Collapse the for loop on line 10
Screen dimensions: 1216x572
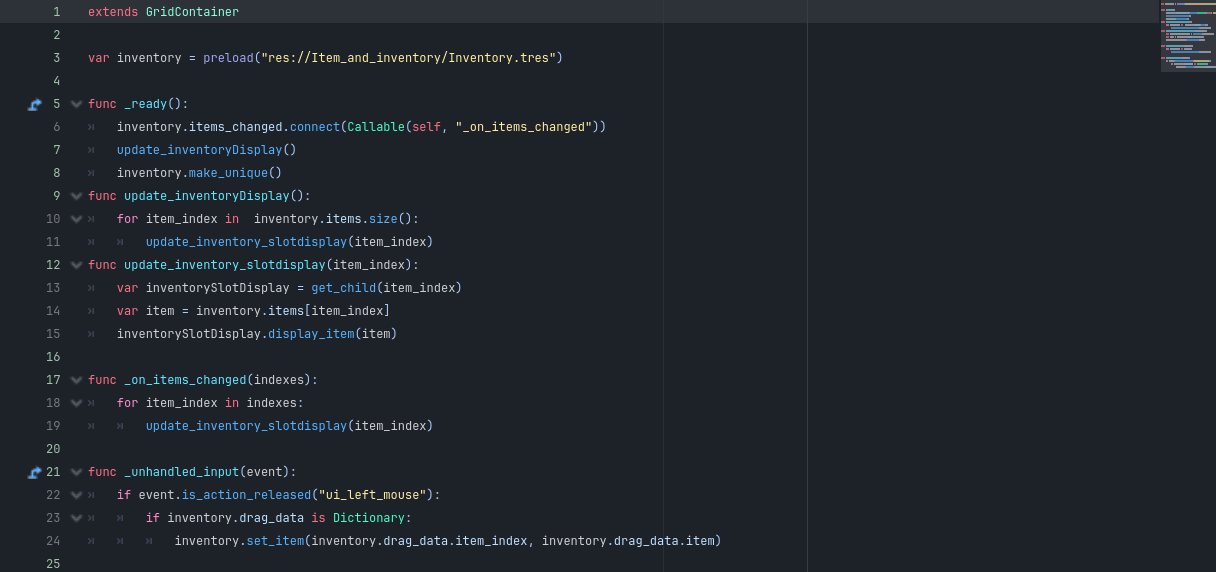tap(76, 219)
